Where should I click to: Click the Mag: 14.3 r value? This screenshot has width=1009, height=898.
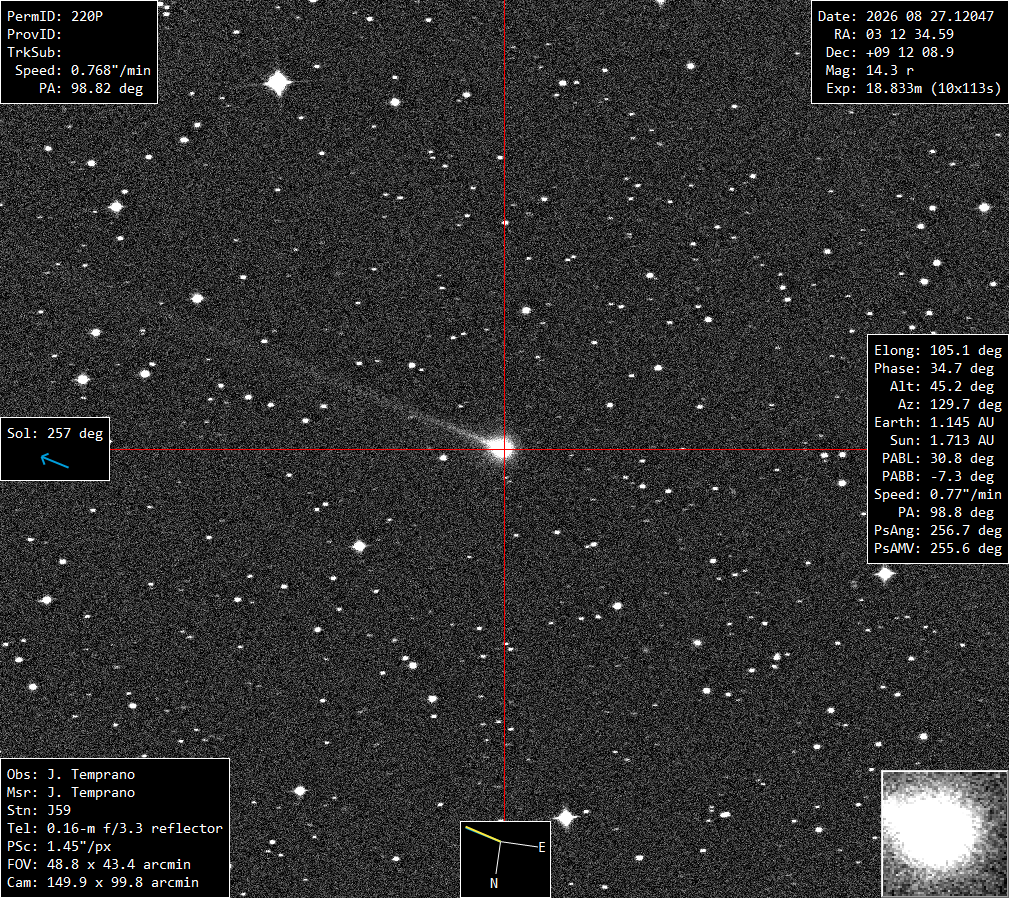coord(869,70)
